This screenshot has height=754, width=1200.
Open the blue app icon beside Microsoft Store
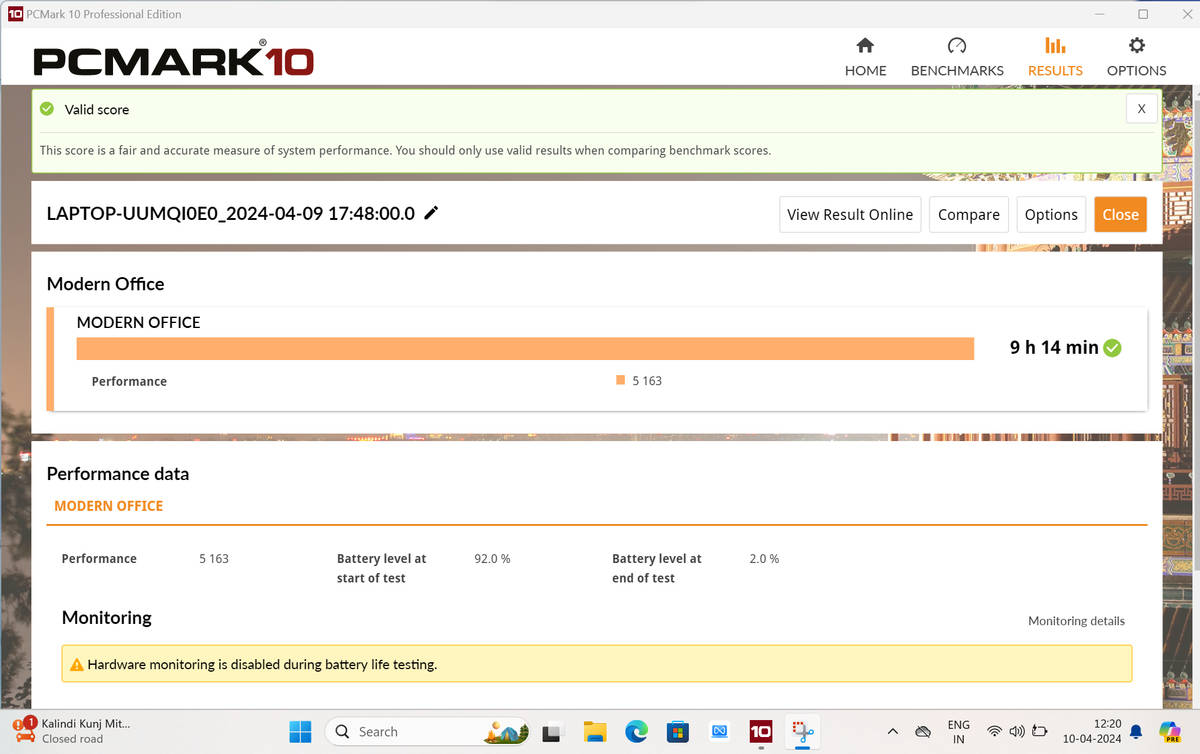(718, 731)
